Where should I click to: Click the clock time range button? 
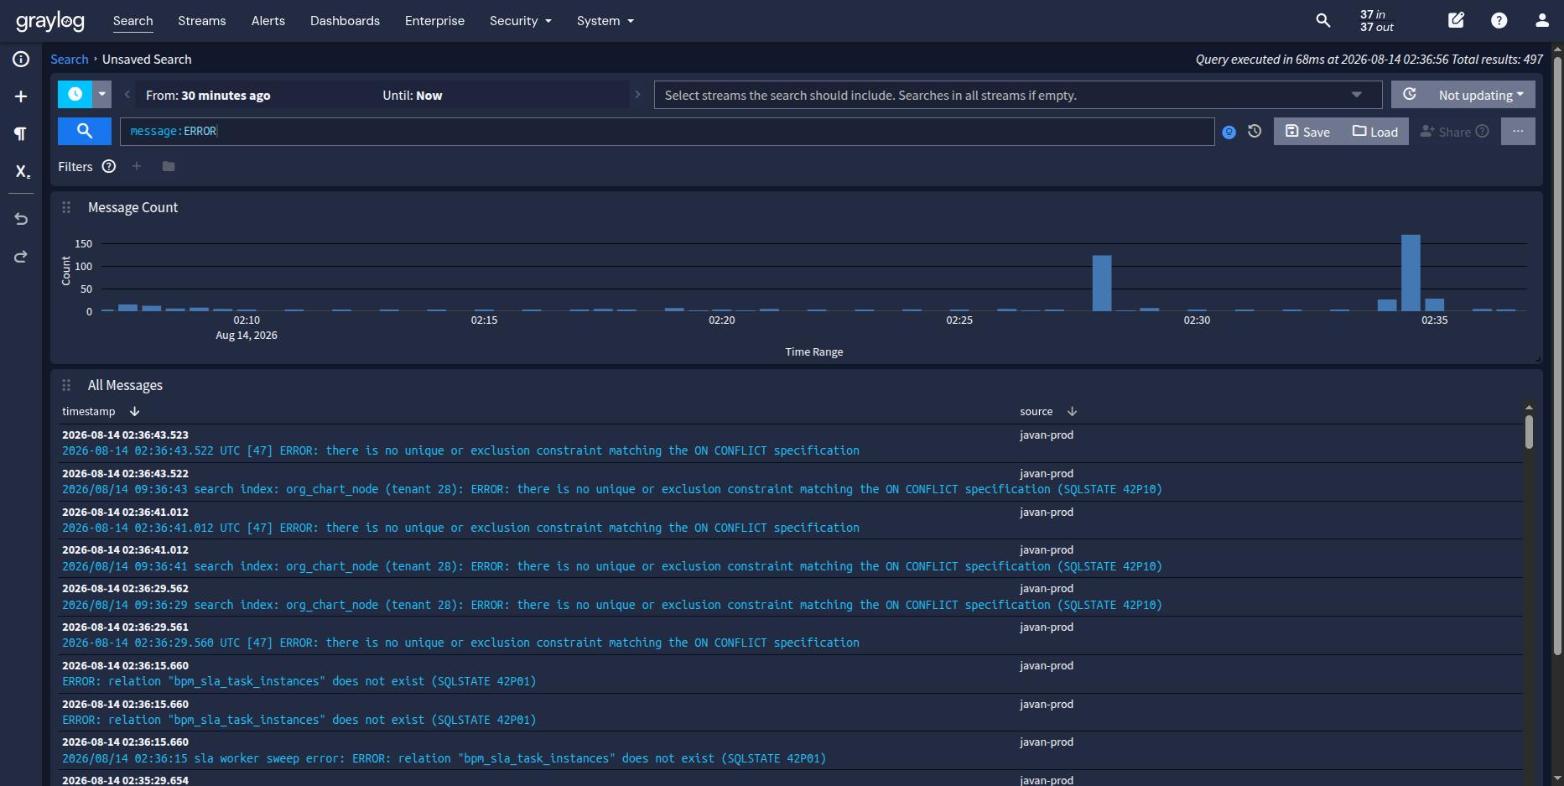point(75,95)
